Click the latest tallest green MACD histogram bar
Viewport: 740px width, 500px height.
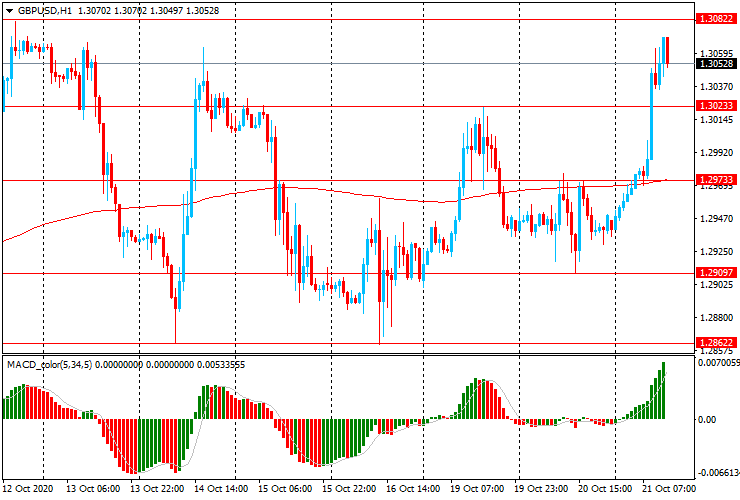click(663, 390)
